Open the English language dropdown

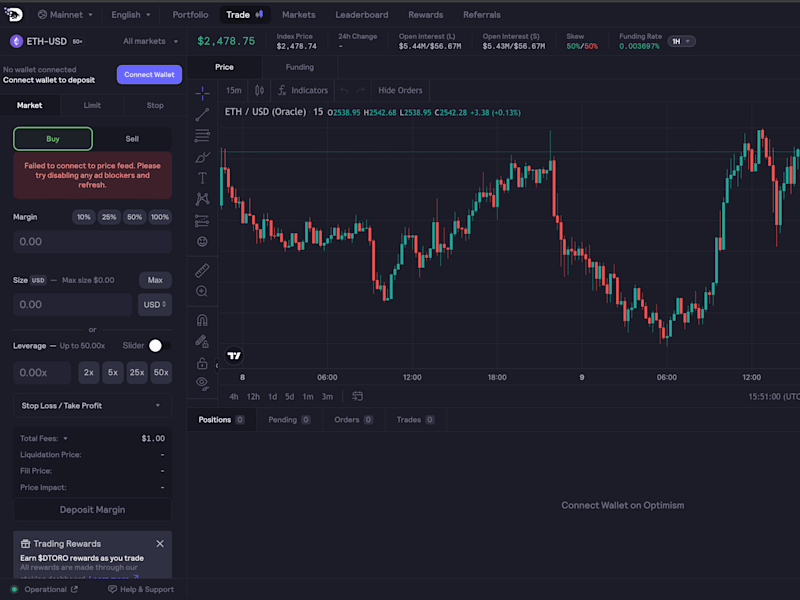coord(131,15)
